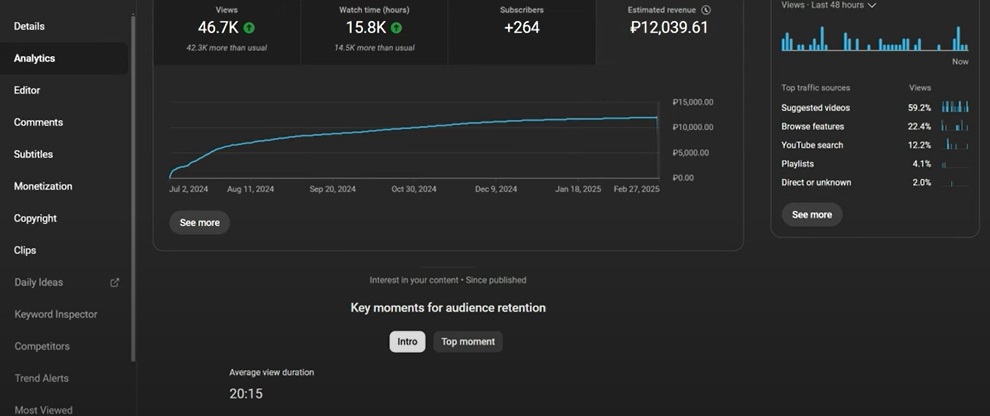Screen dimensions: 990x416
Task: Click the clock icon beside Estimated revenue
Action: point(706,10)
